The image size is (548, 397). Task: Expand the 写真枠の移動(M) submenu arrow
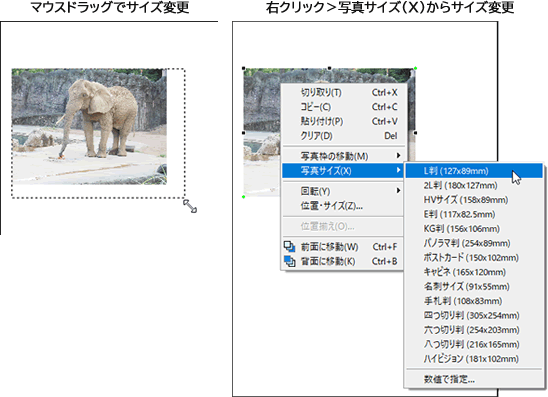[398, 156]
